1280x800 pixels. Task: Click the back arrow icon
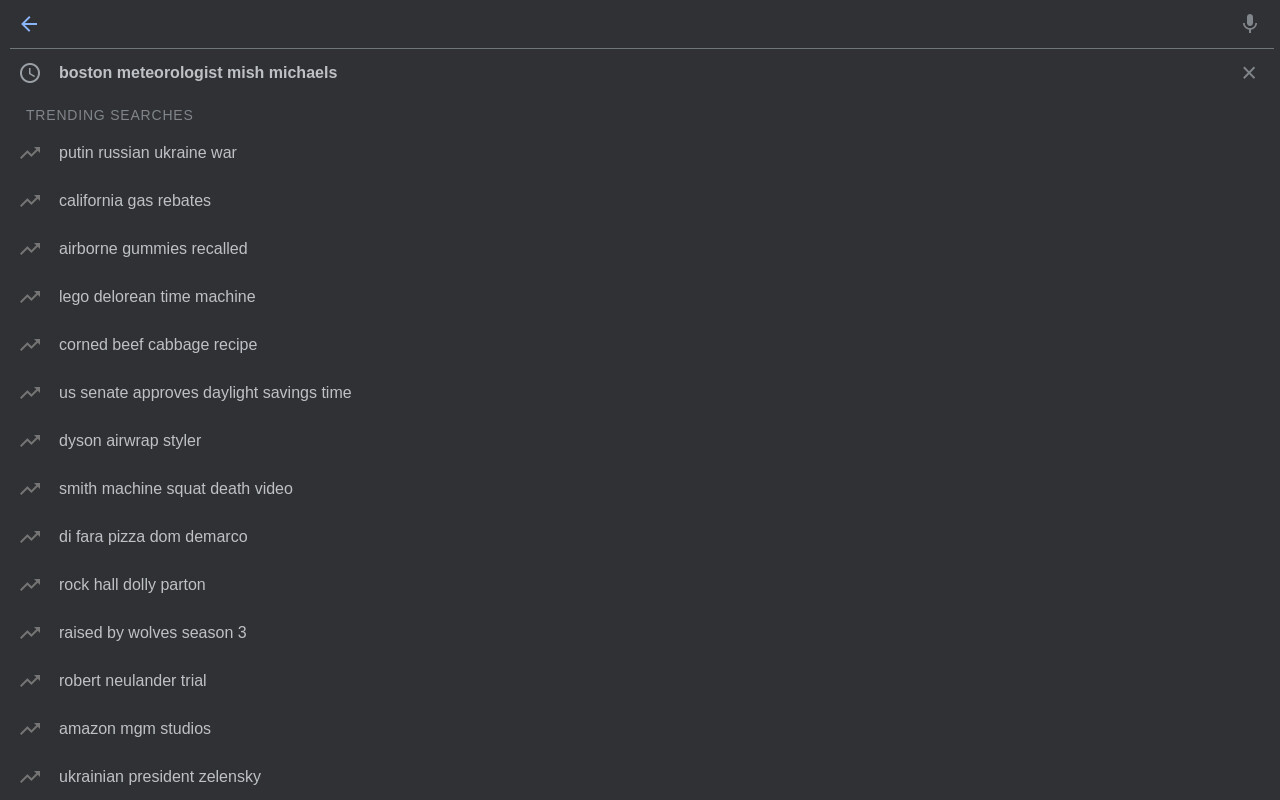tap(29, 24)
